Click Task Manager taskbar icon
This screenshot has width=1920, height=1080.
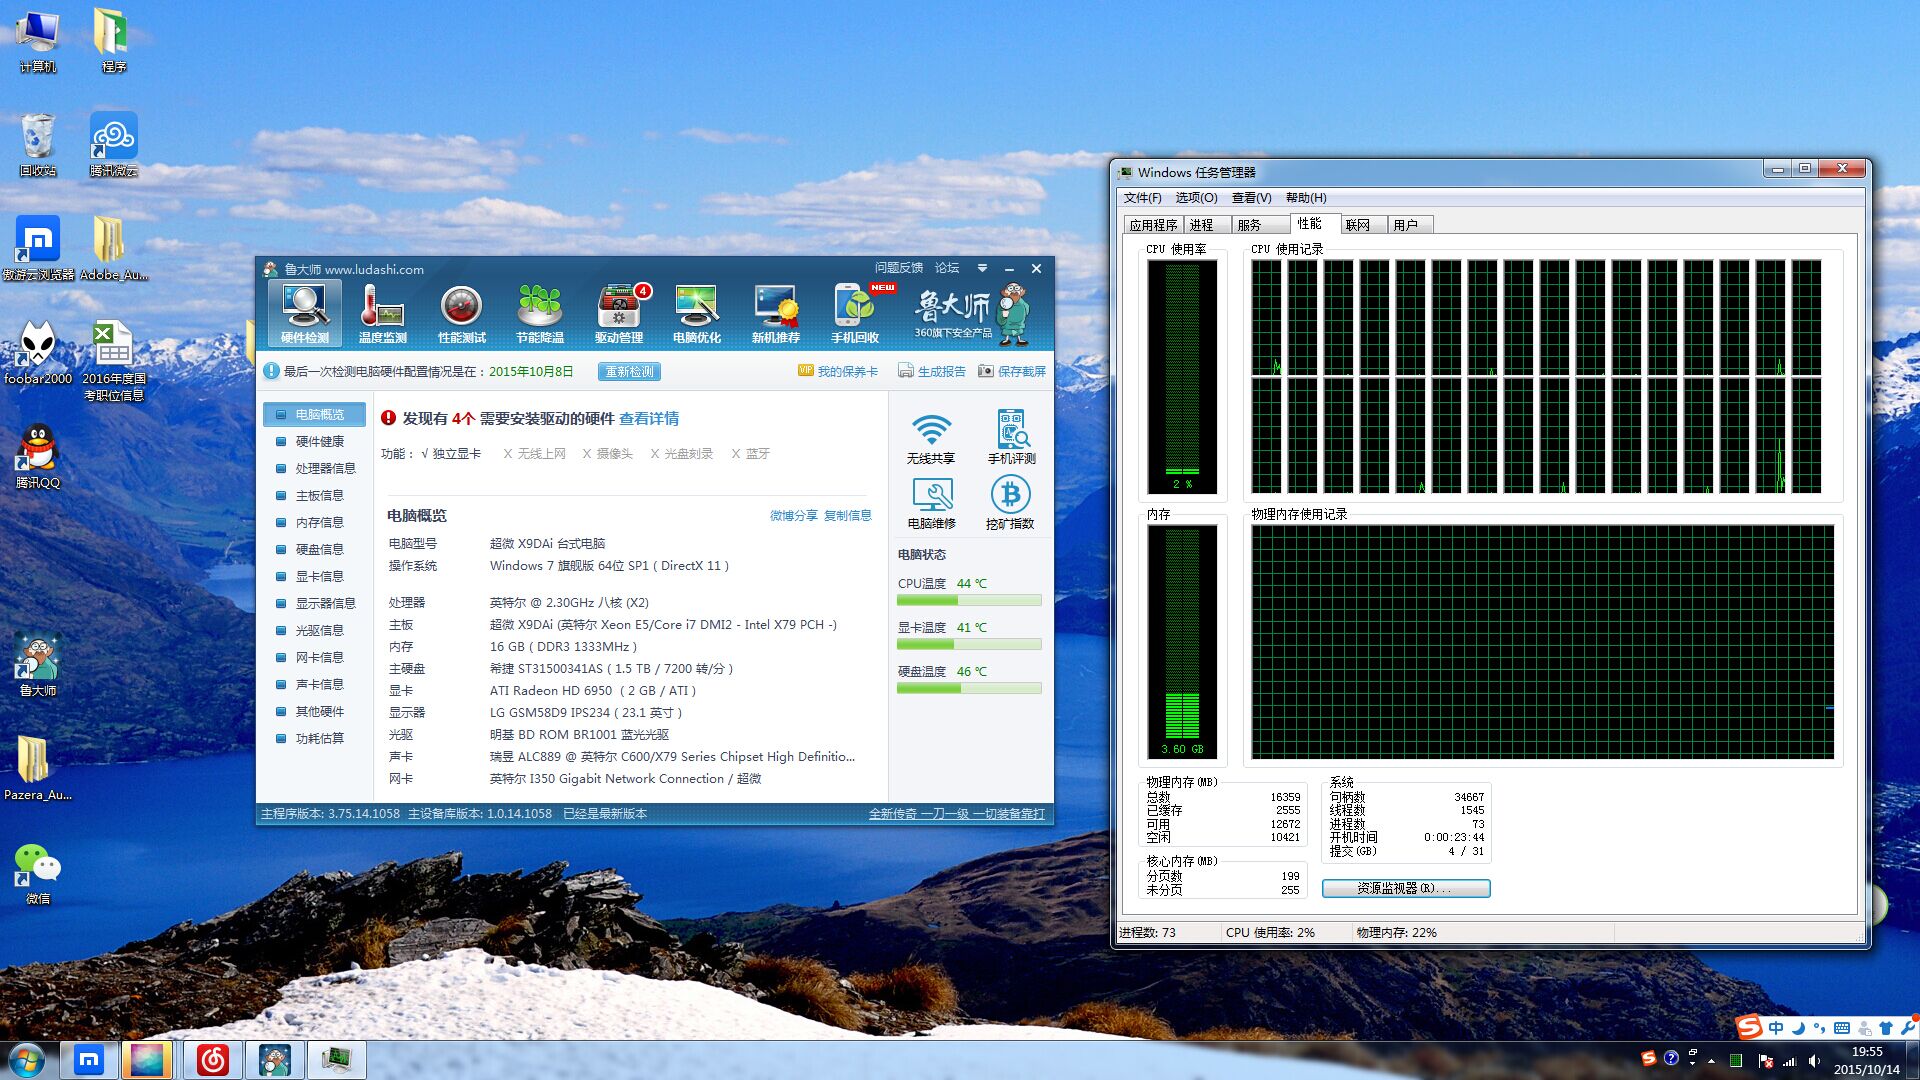tap(337, 1060)
